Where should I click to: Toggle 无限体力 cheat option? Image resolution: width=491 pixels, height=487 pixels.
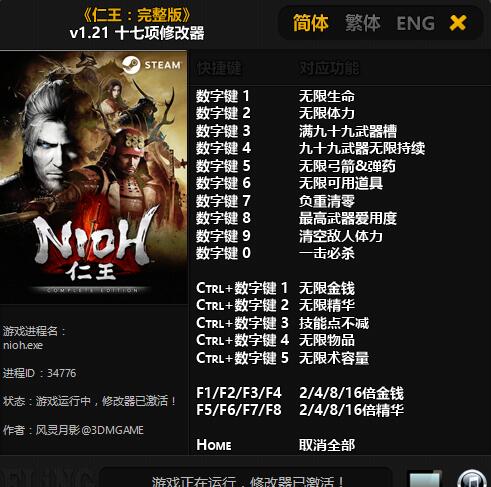(x=327, y=113)
